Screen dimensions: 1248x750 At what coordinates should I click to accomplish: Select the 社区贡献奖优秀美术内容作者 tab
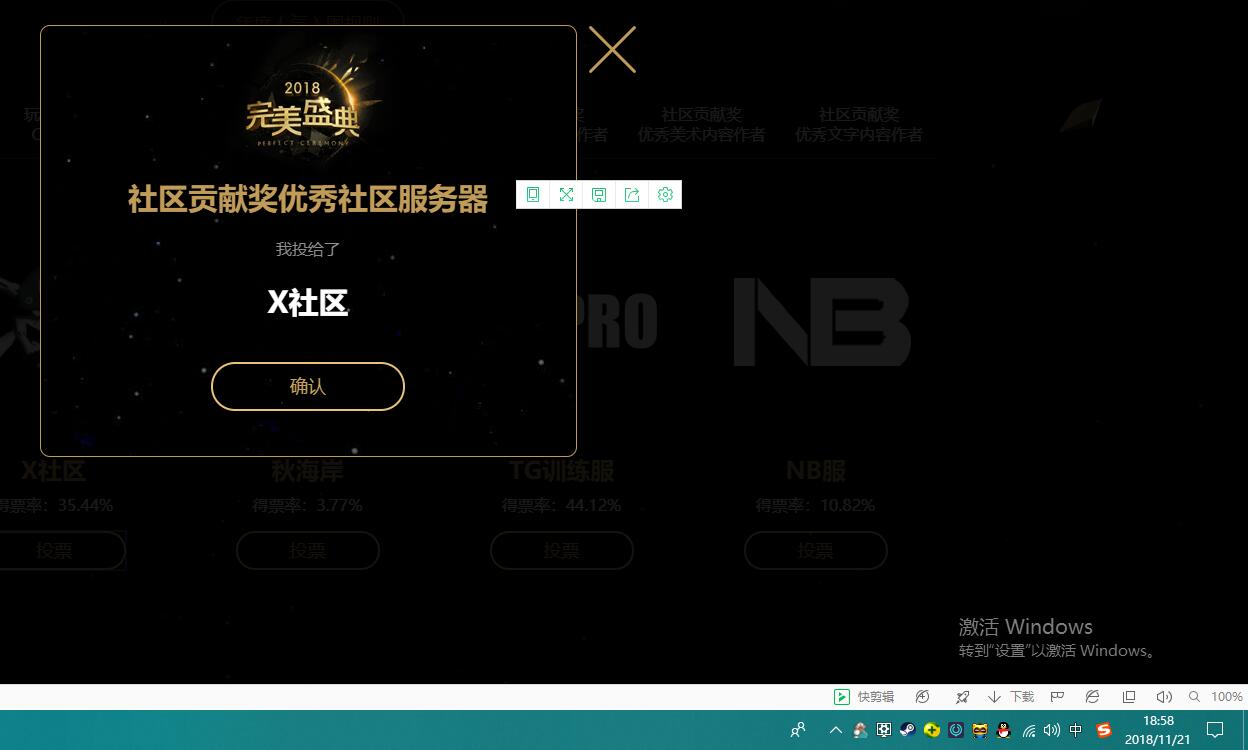(x=701, y=124)
